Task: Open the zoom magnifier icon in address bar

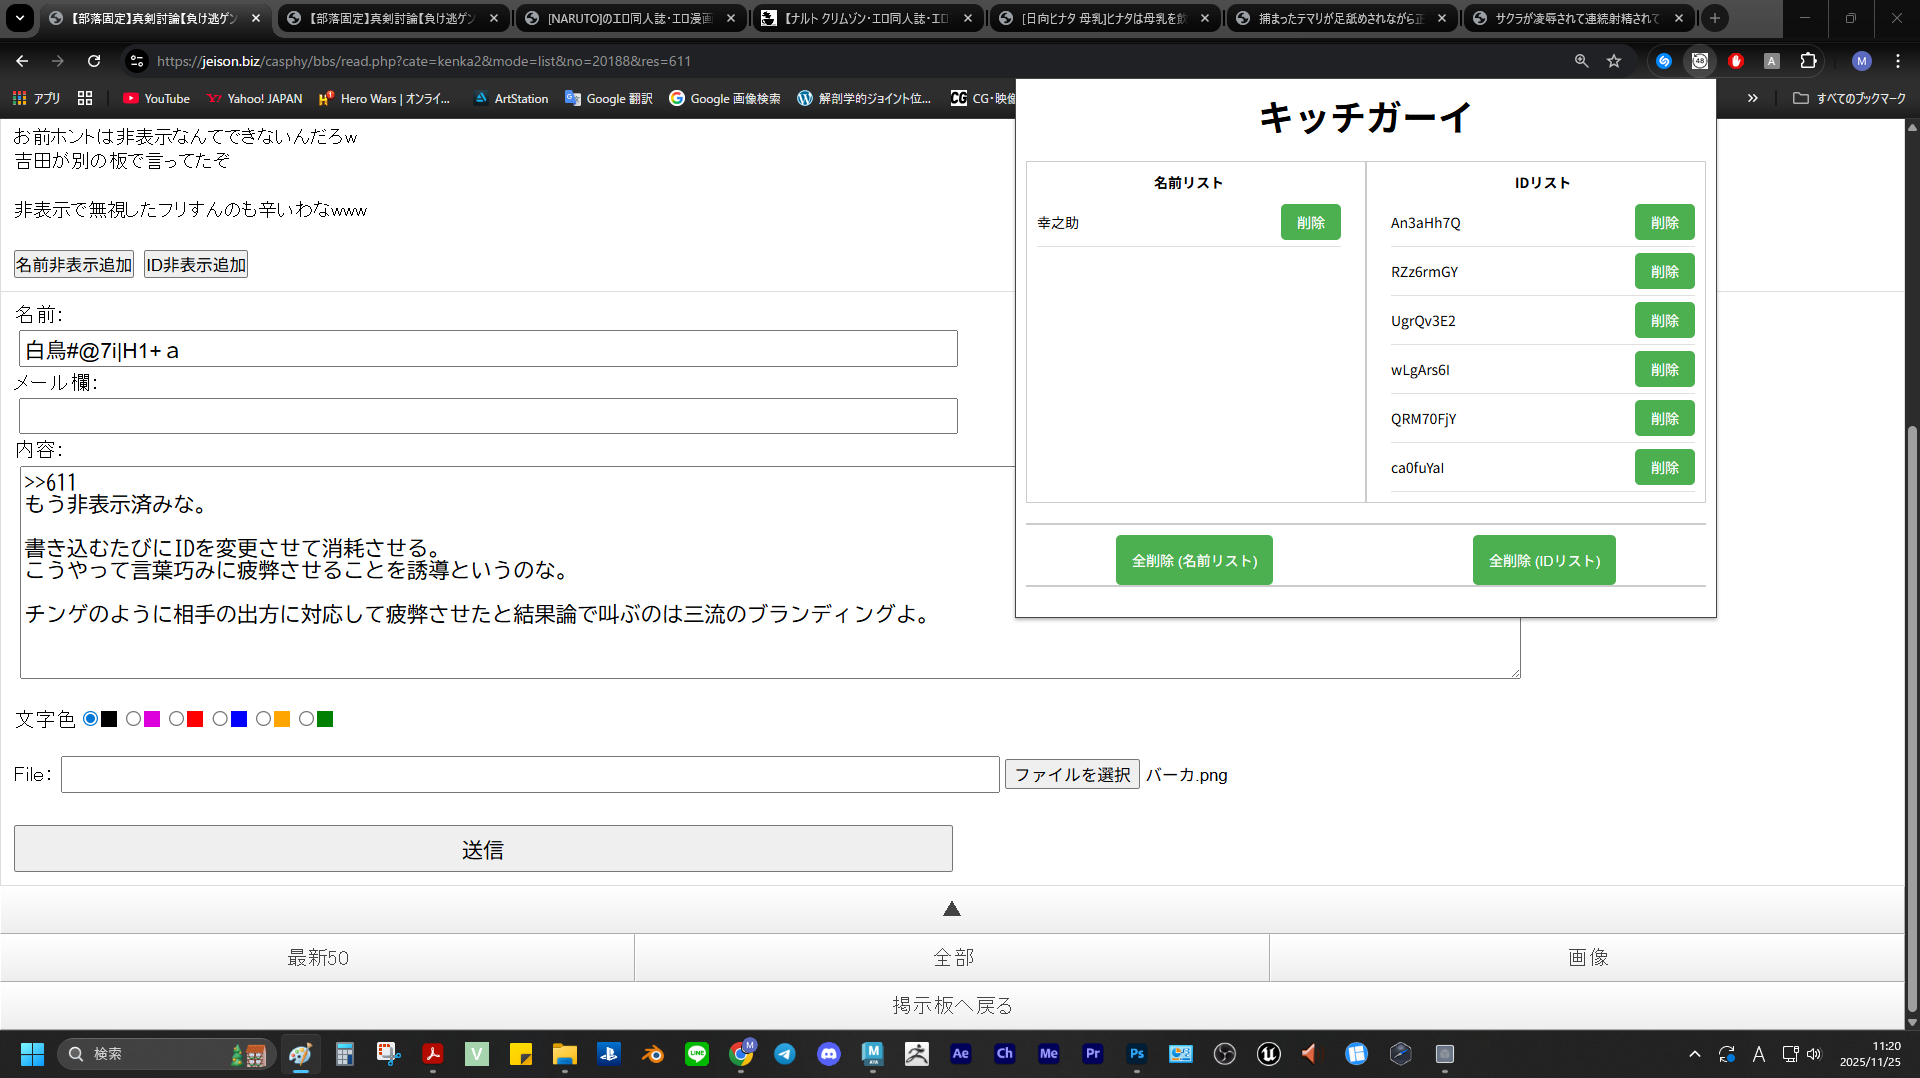Action: (x=1581, y=61)
